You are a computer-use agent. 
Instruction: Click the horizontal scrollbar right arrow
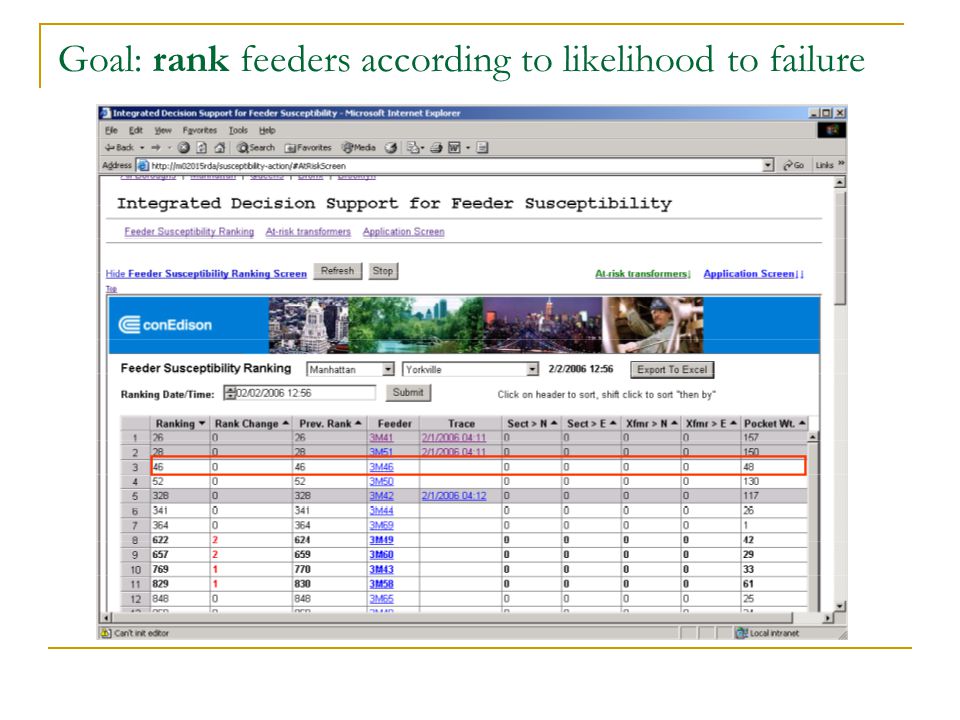pyautogui.click(x=828, y=618)
